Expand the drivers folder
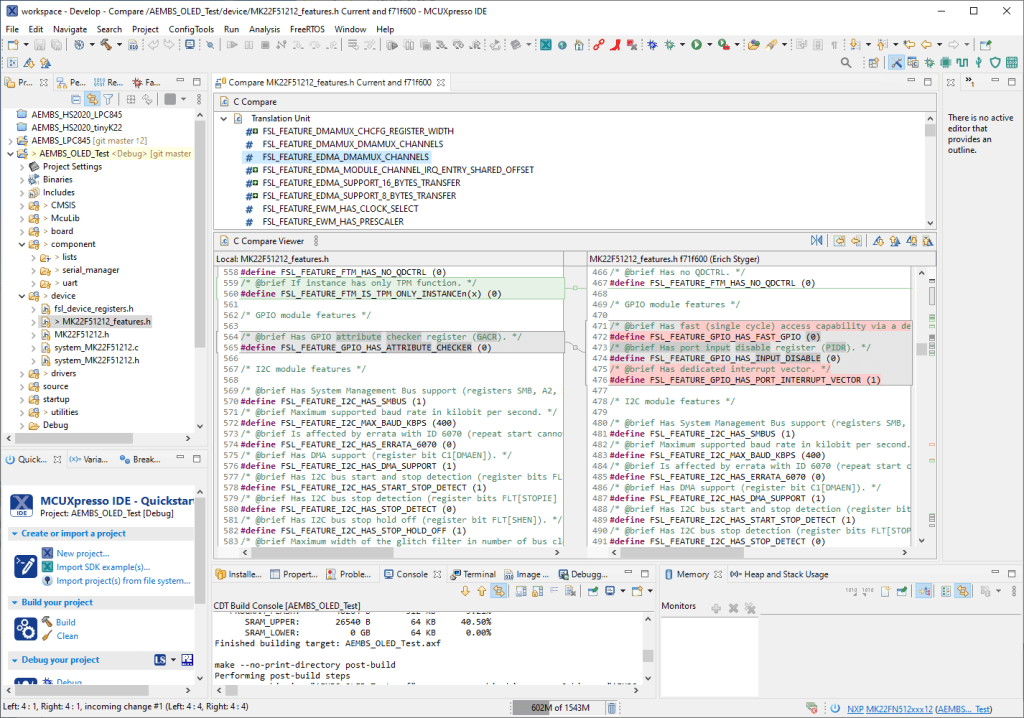The width and height of the screenshot is (1024, 718). point(23,374)
